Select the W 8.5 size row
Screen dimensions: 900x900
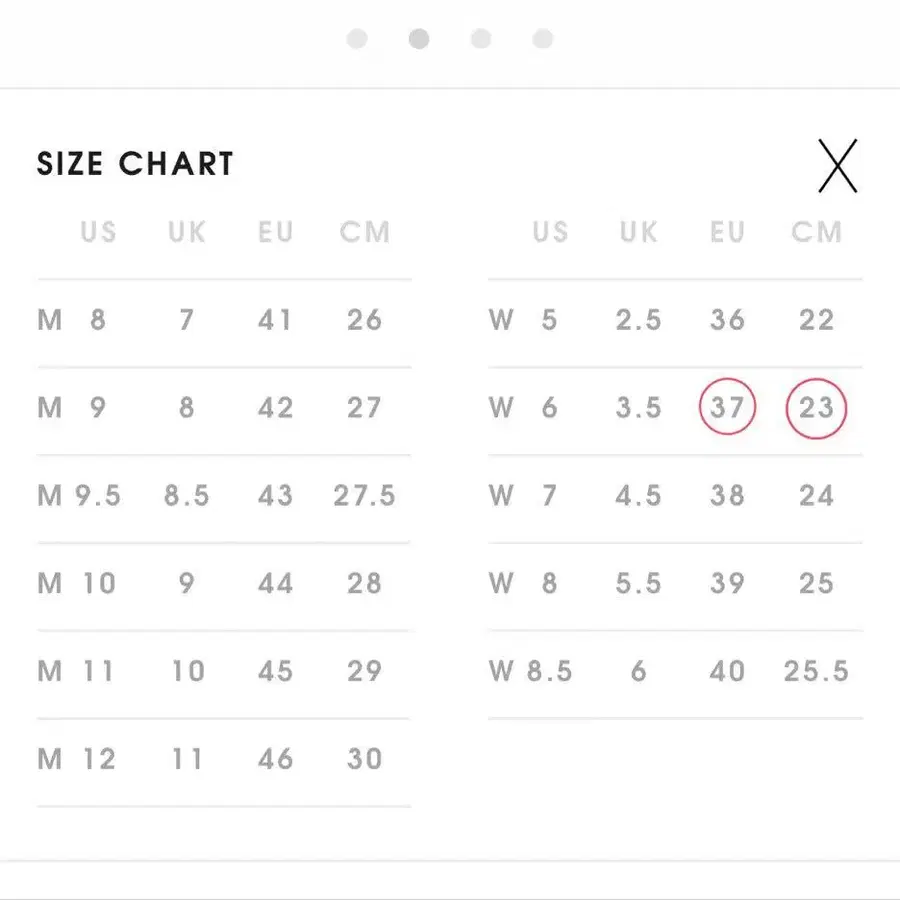click(x=675, y=672)
